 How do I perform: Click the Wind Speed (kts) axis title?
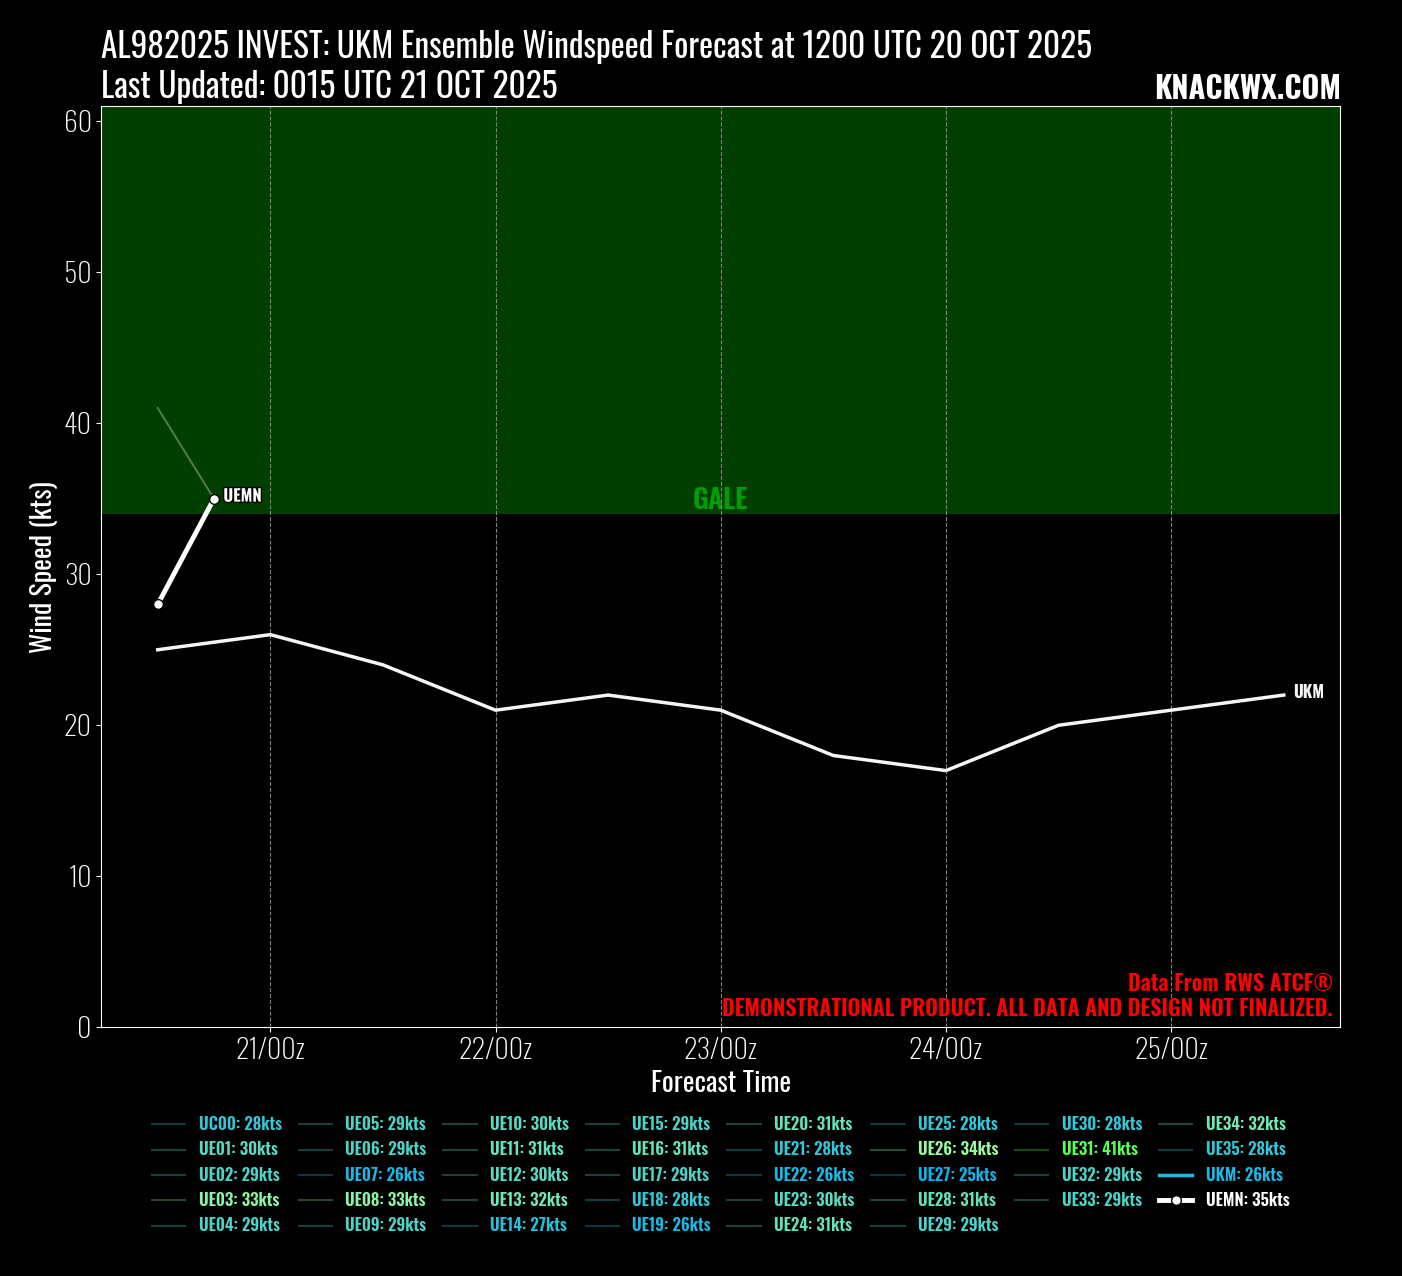40,567
